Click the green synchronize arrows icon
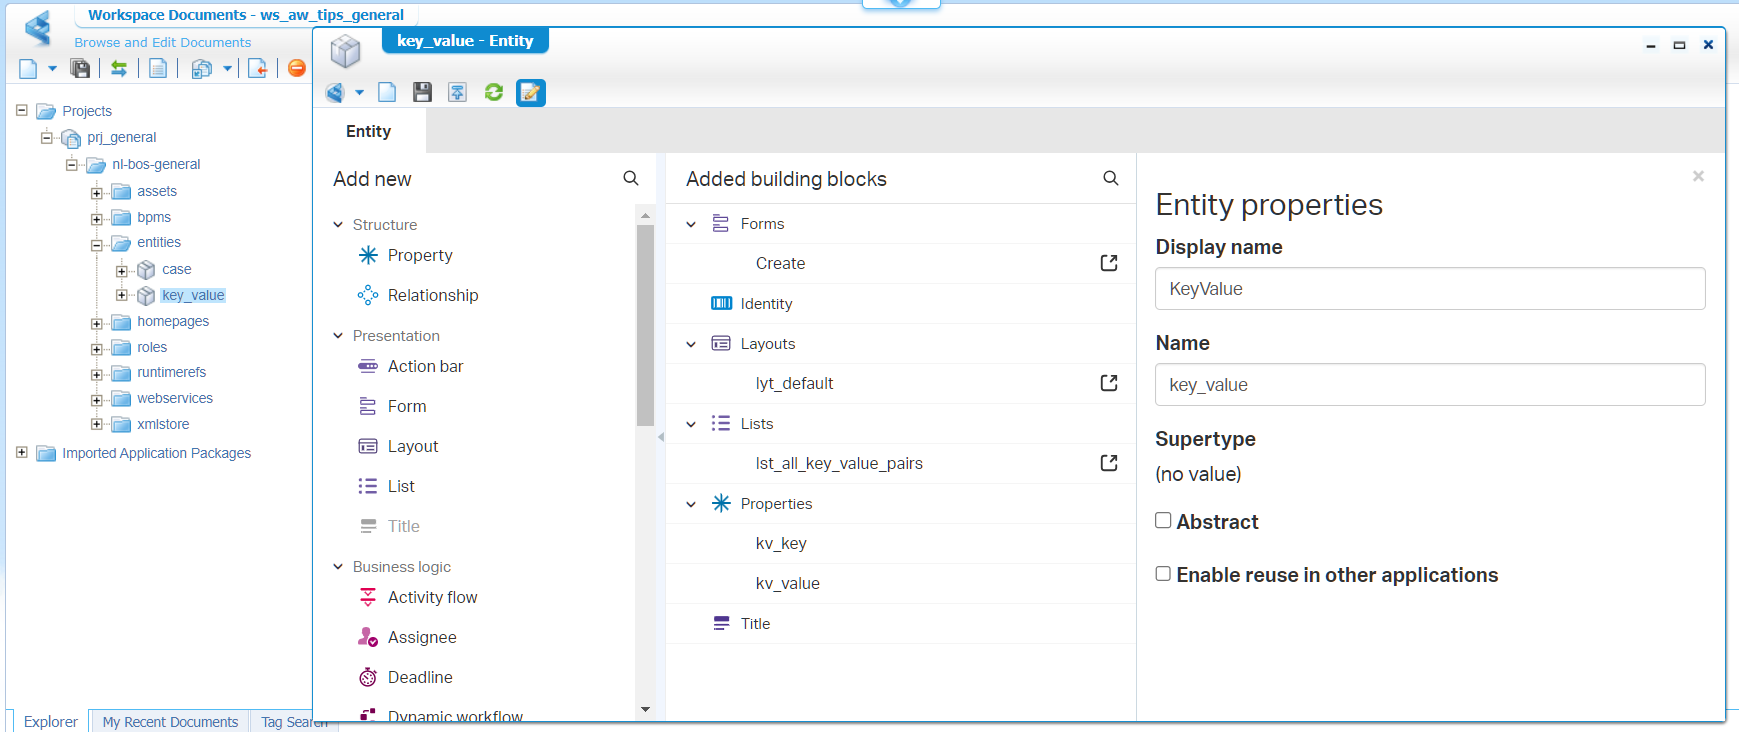Screen dimensions: 1739x732 coord(119,68)
